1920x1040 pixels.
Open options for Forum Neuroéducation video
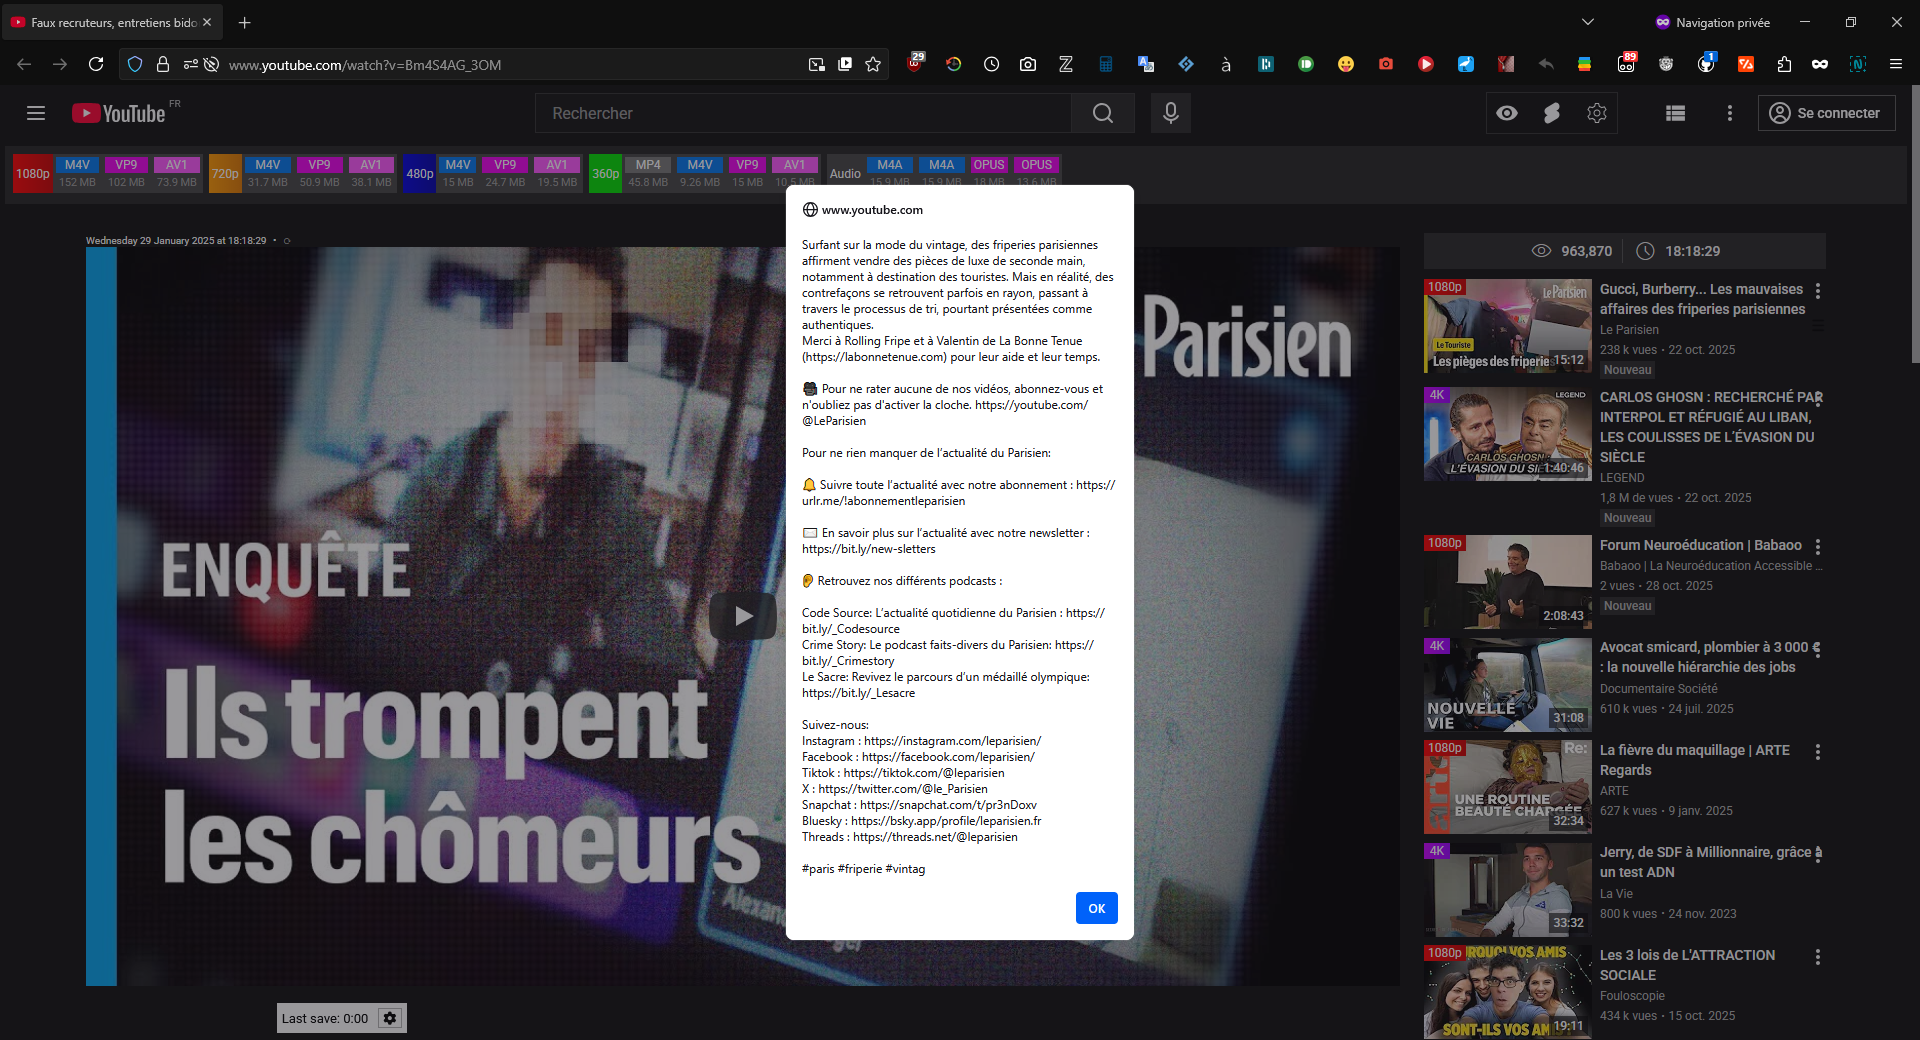point(1817,547)
